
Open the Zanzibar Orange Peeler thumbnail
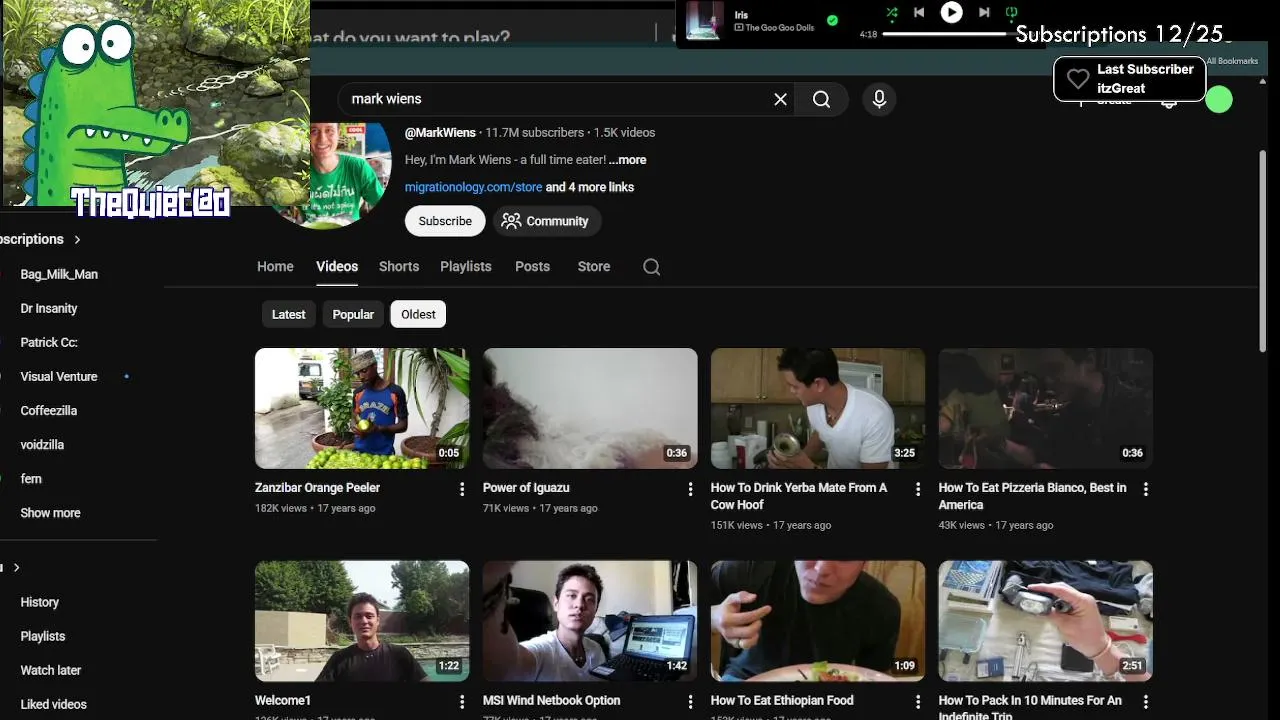point(362,408)
